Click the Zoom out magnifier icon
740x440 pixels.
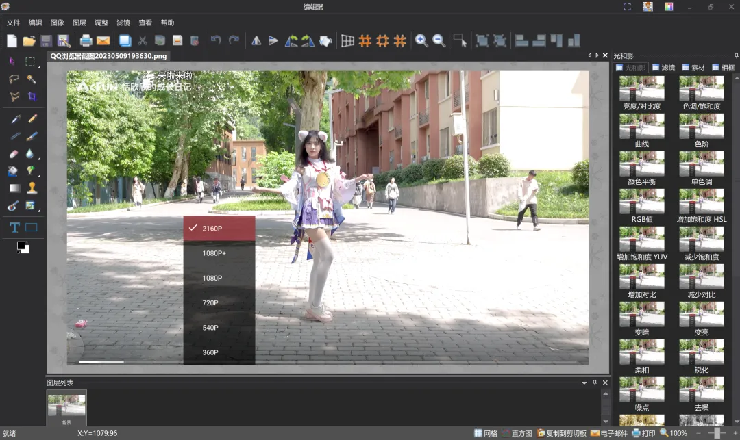[439, 41]
